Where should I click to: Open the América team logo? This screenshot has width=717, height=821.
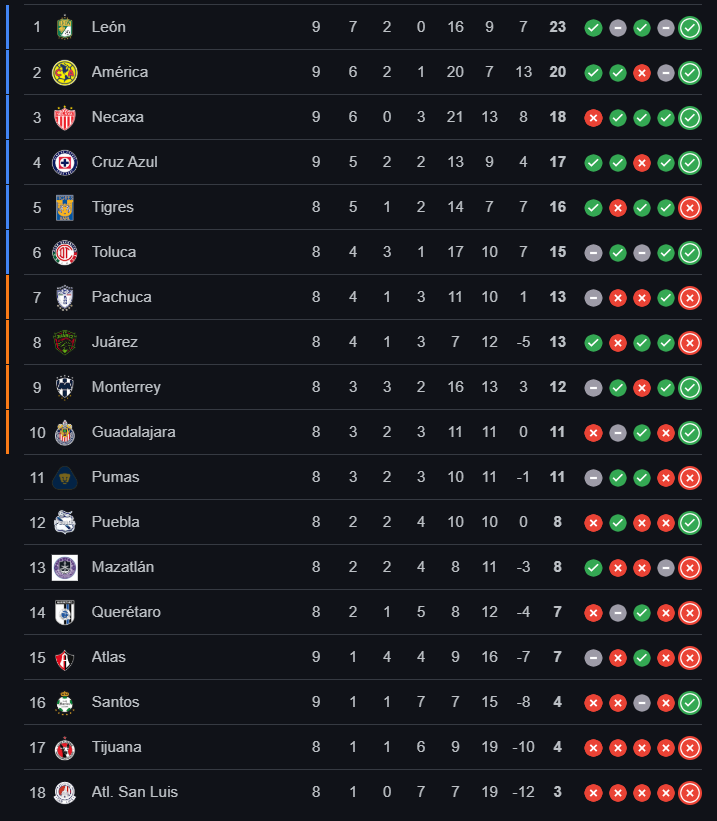[x=64, y=72]
